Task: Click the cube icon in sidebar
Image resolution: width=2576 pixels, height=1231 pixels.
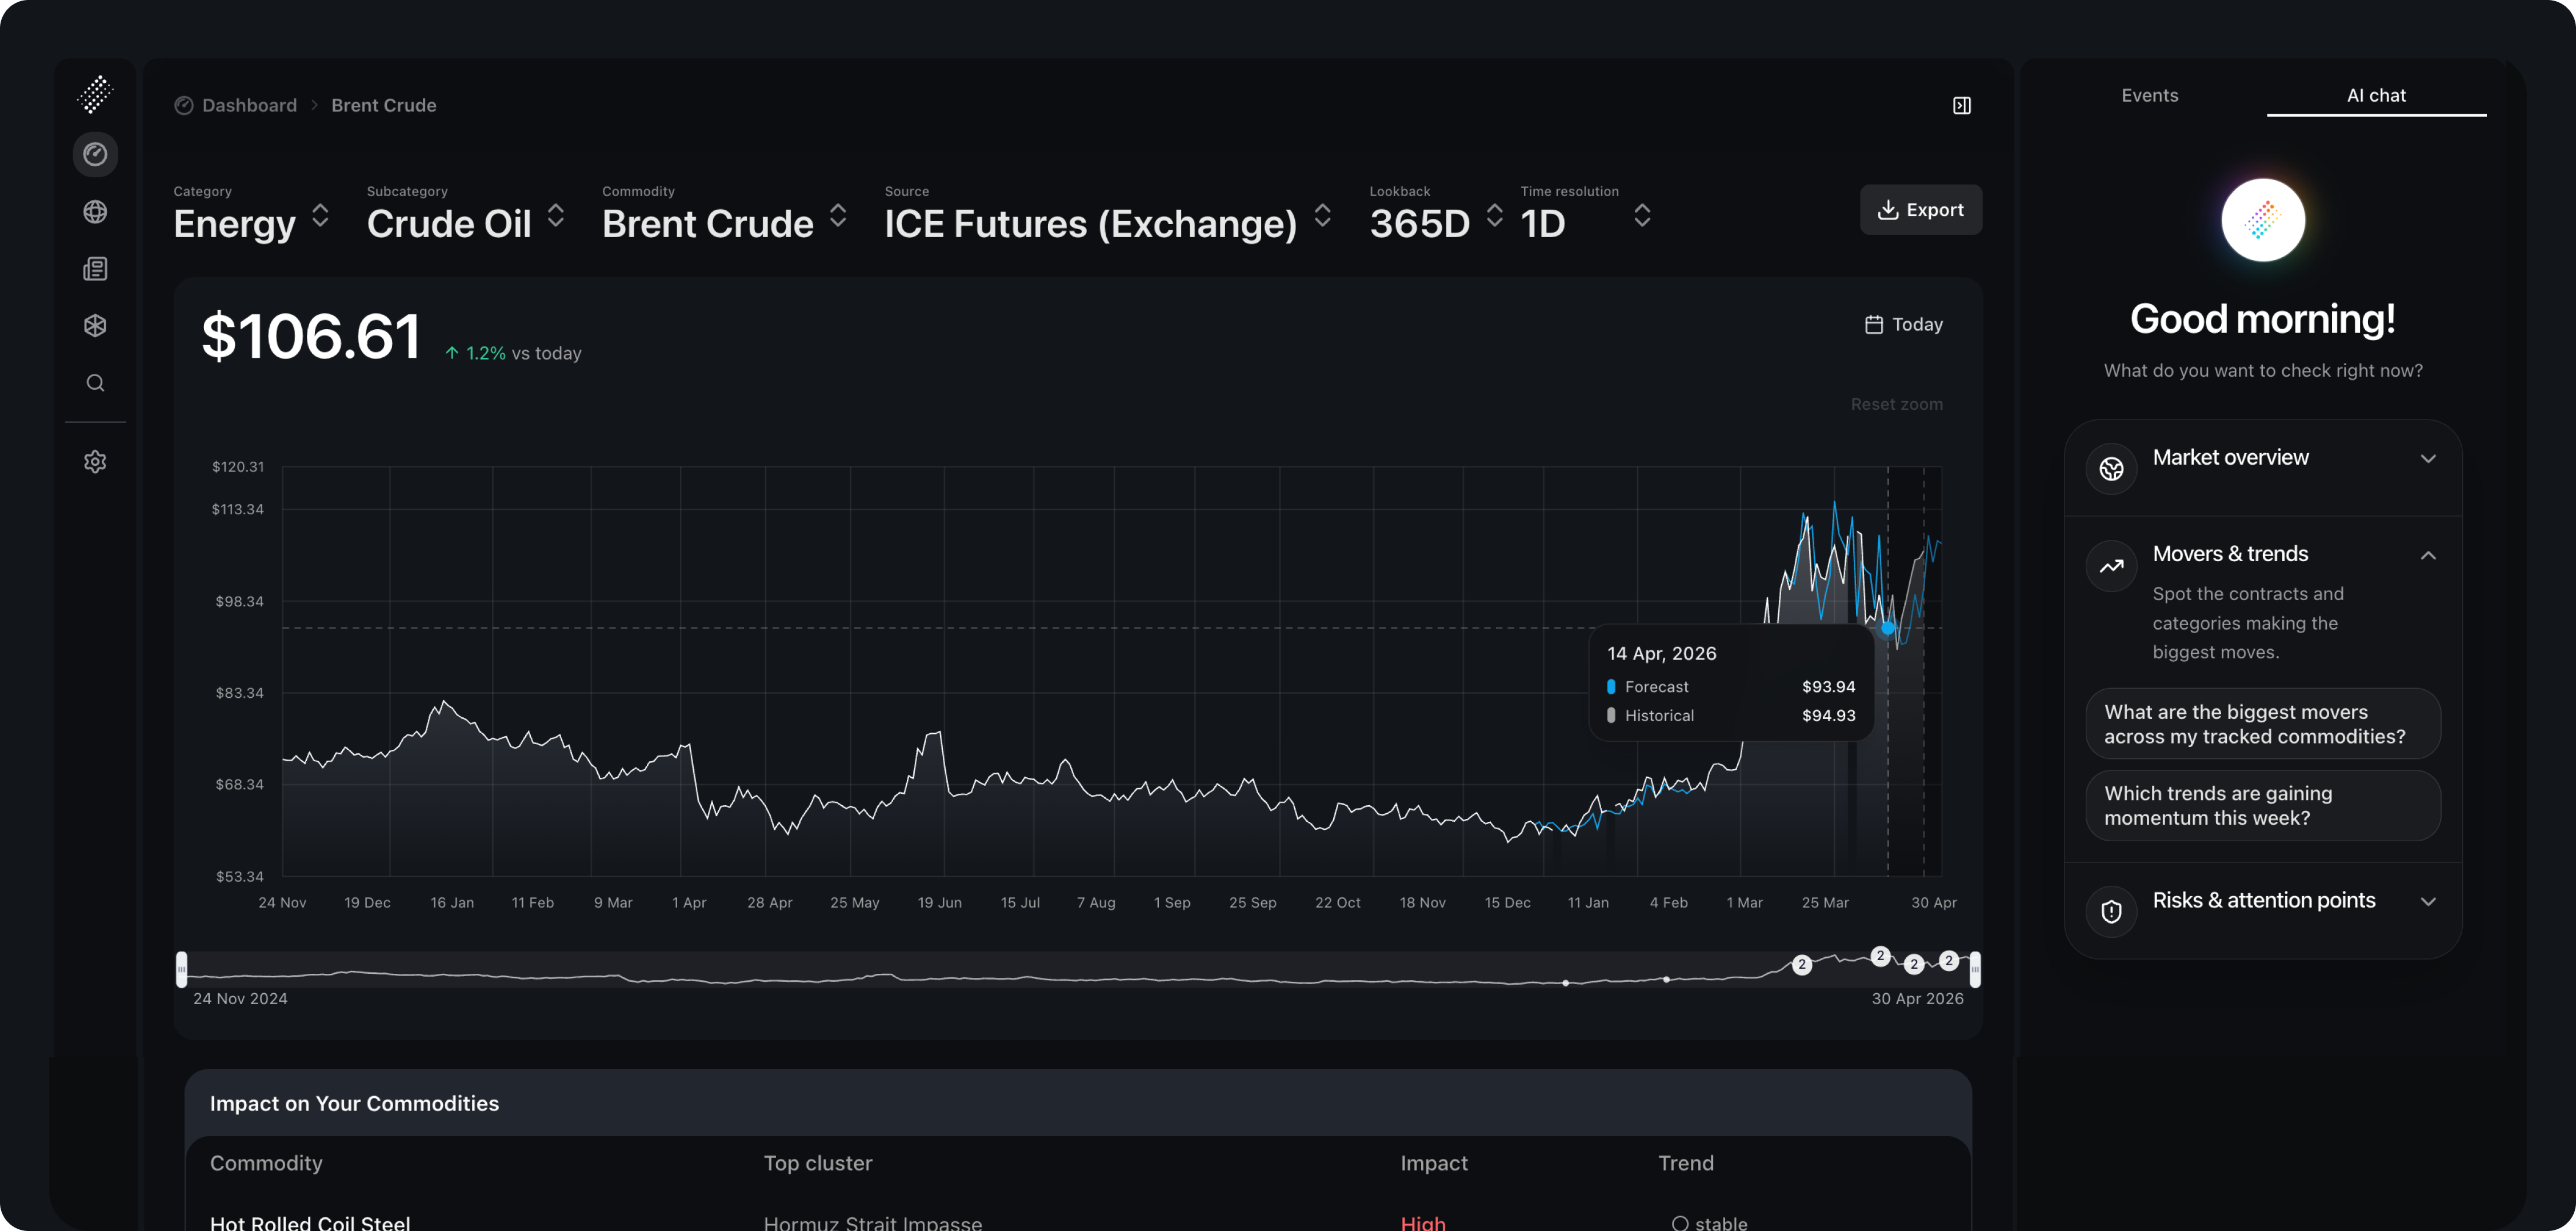Action: point(95,326)
